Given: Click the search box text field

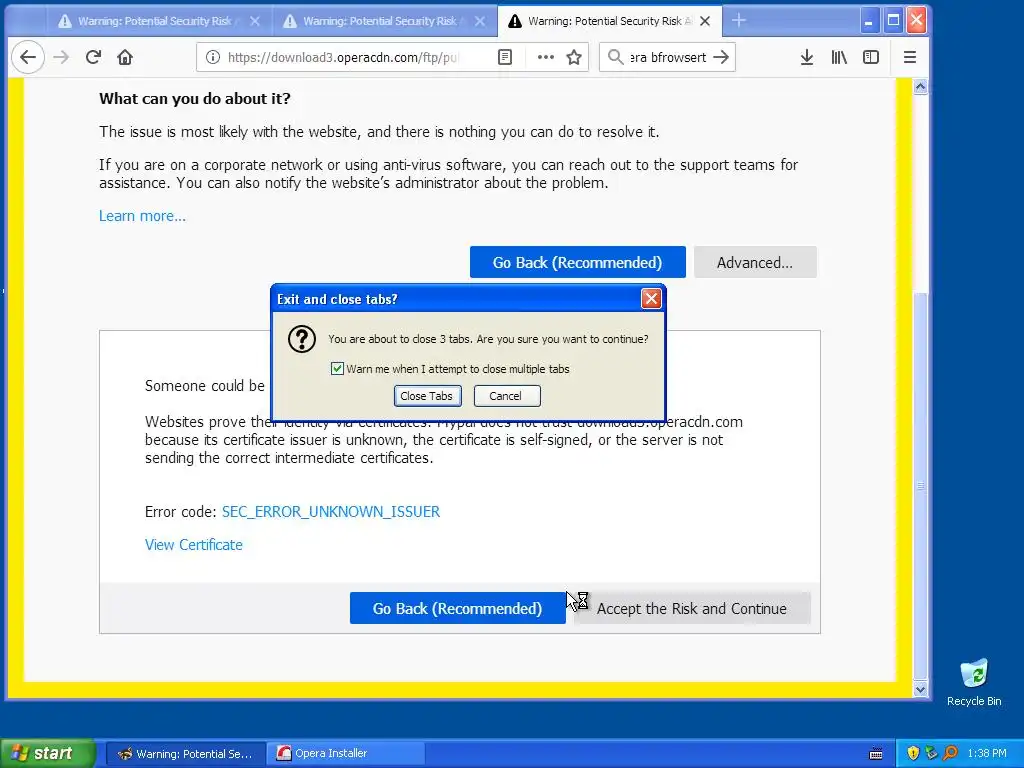Looking at the screenshot, I should pos(667,57).
